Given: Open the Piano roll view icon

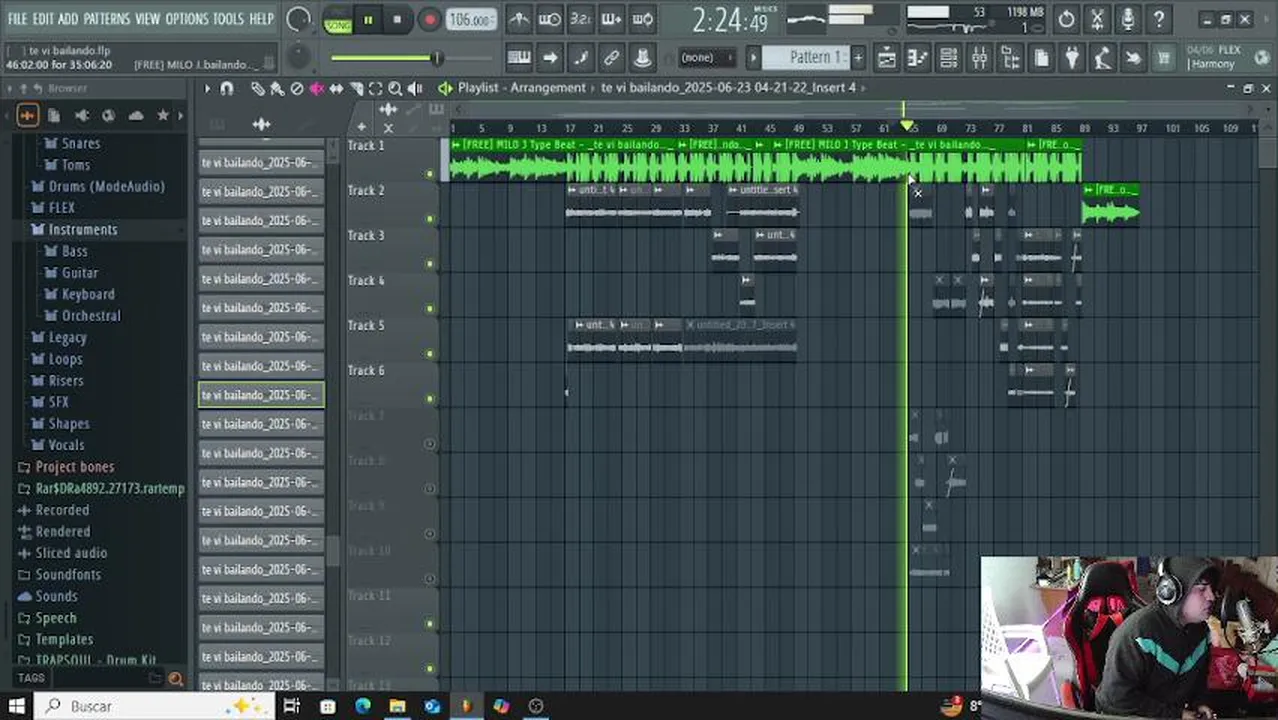Looking at the screenshot, I should (918, 58).
